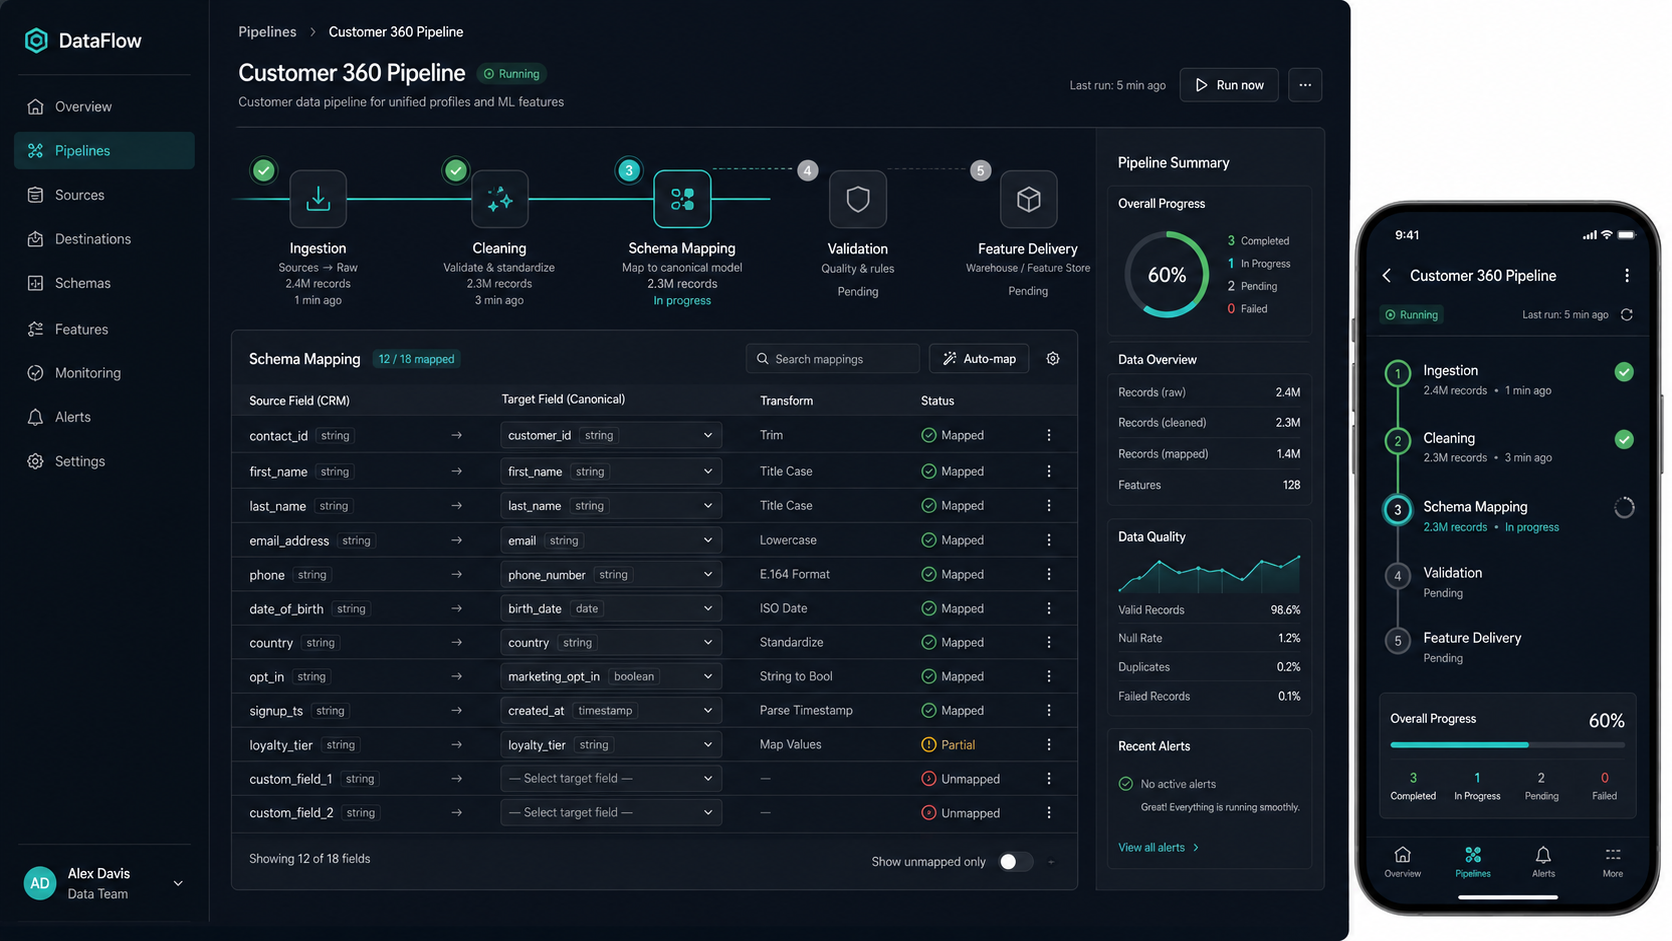Viewport: 1672px width, 941px height.
Task: Open the email target field dropdown
Action: point(610,540)
